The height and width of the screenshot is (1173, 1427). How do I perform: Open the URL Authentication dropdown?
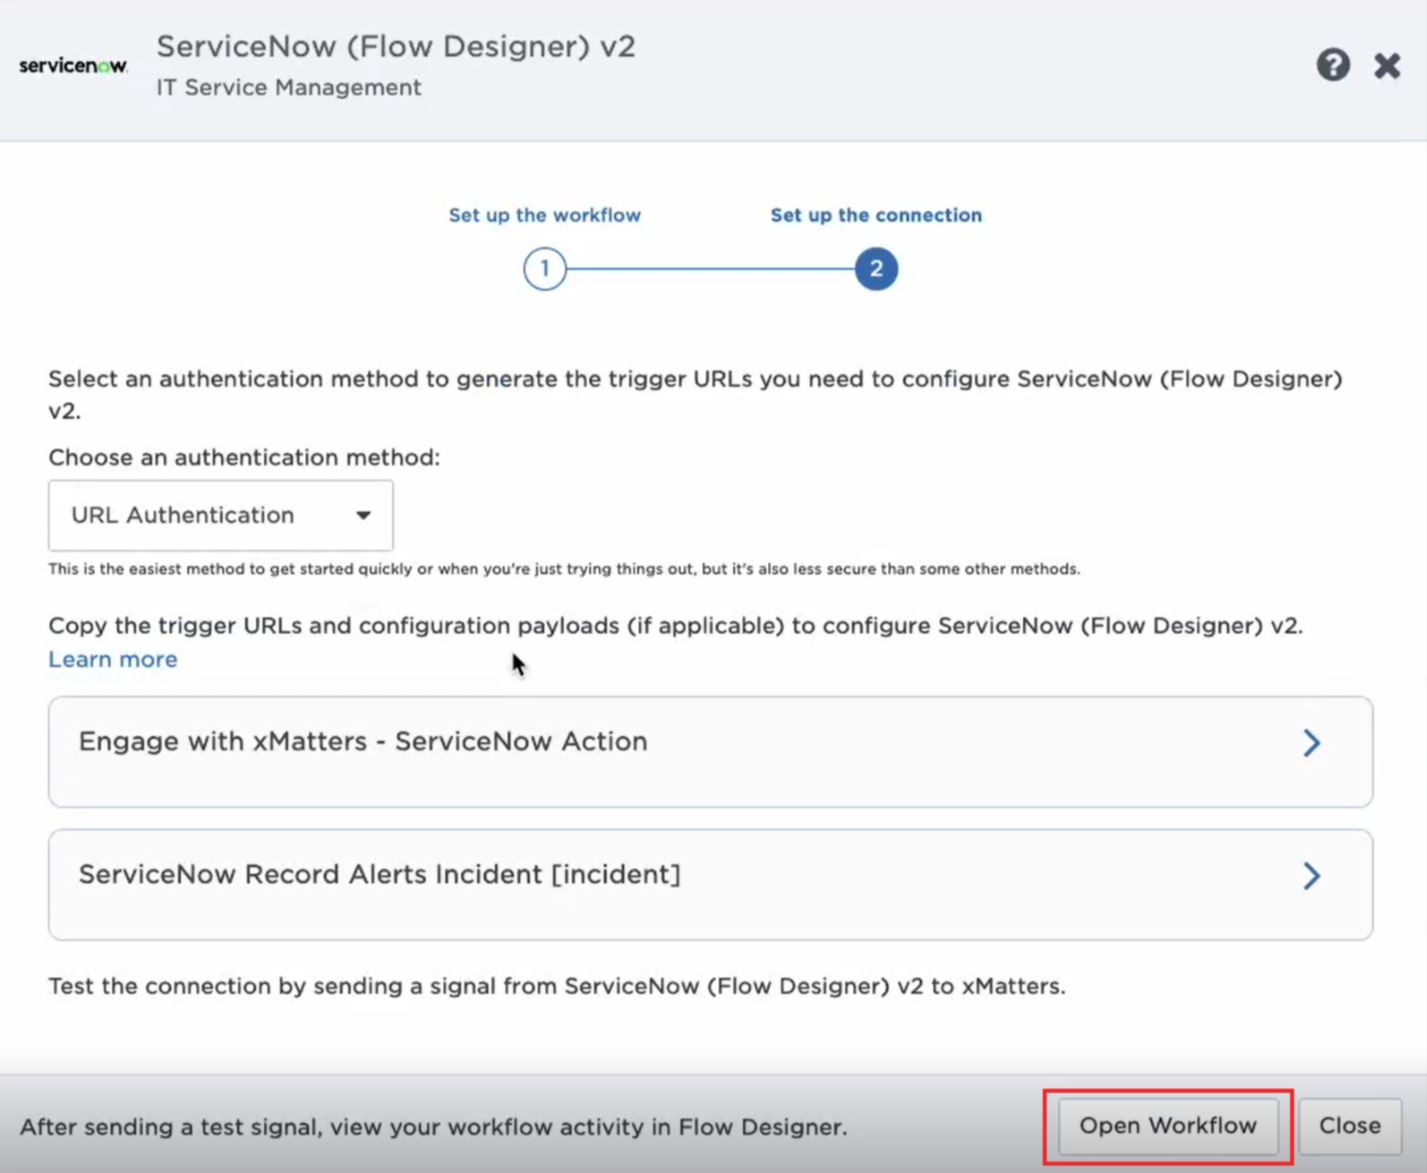point(221,515)
